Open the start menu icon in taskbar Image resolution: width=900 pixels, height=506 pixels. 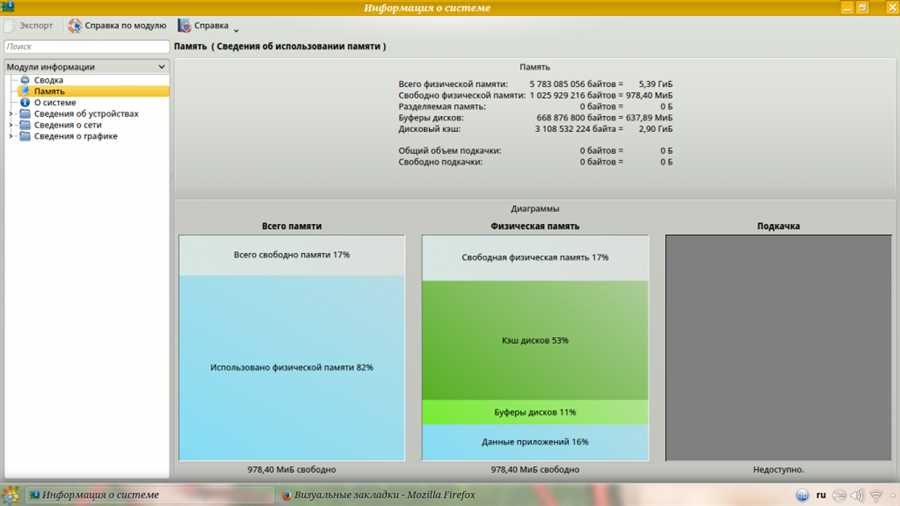11,495
